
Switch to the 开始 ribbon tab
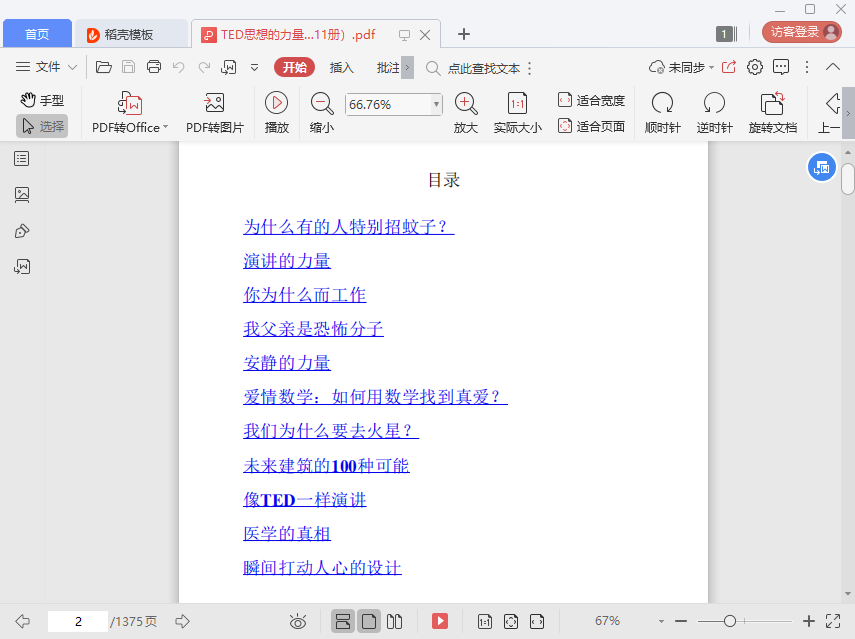pyautogui.click(x=294, y=68)
